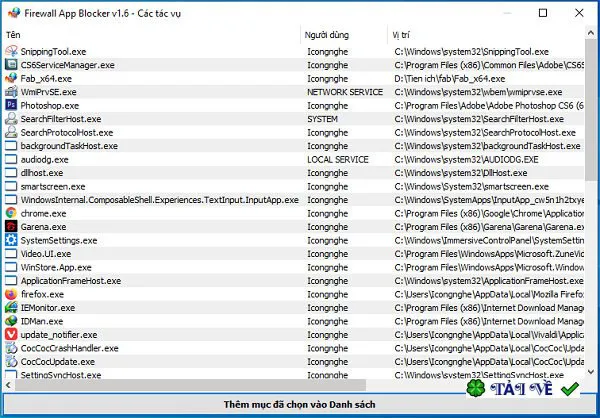Click the vertical scrollbar up arrow
Image resolution: width=600 pixels, height=418 pixels.
point(590,33)
